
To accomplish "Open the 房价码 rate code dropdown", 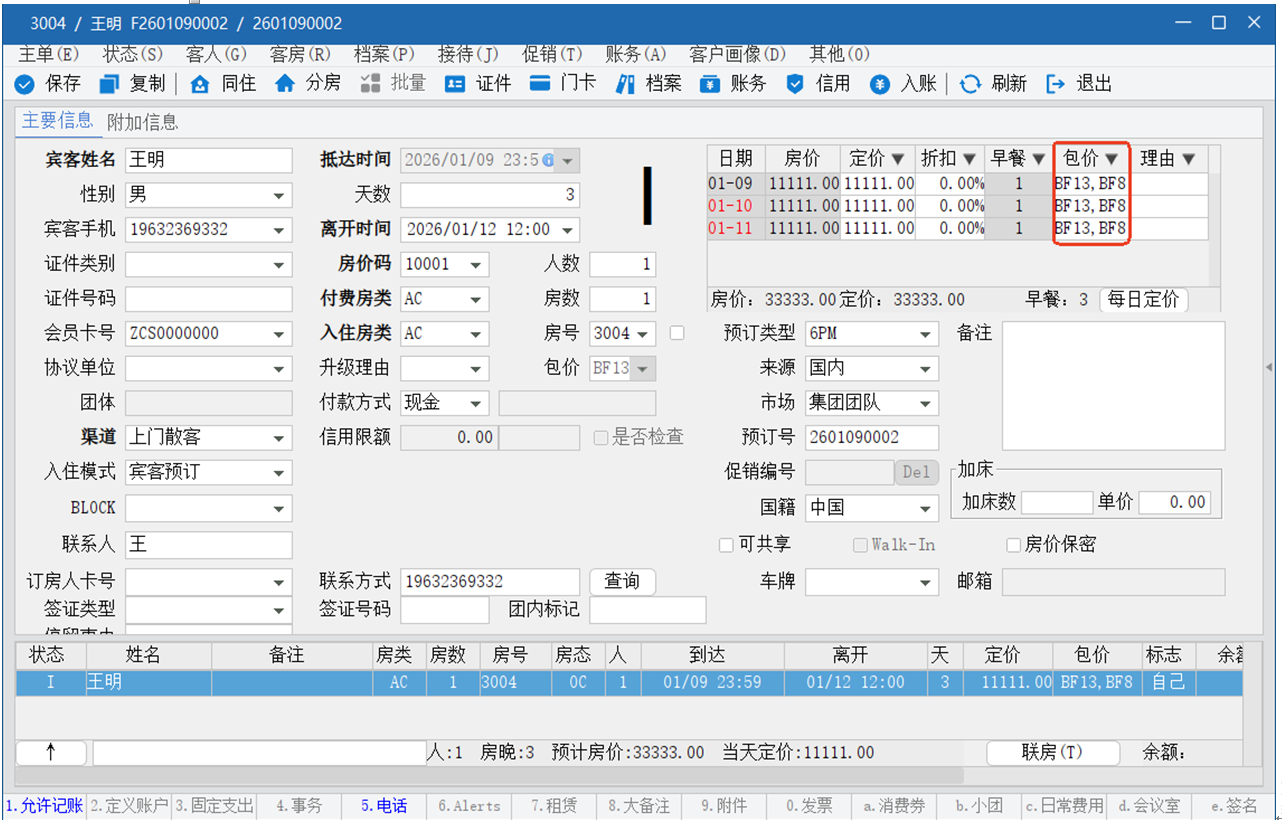I will (x=476, y=265).
